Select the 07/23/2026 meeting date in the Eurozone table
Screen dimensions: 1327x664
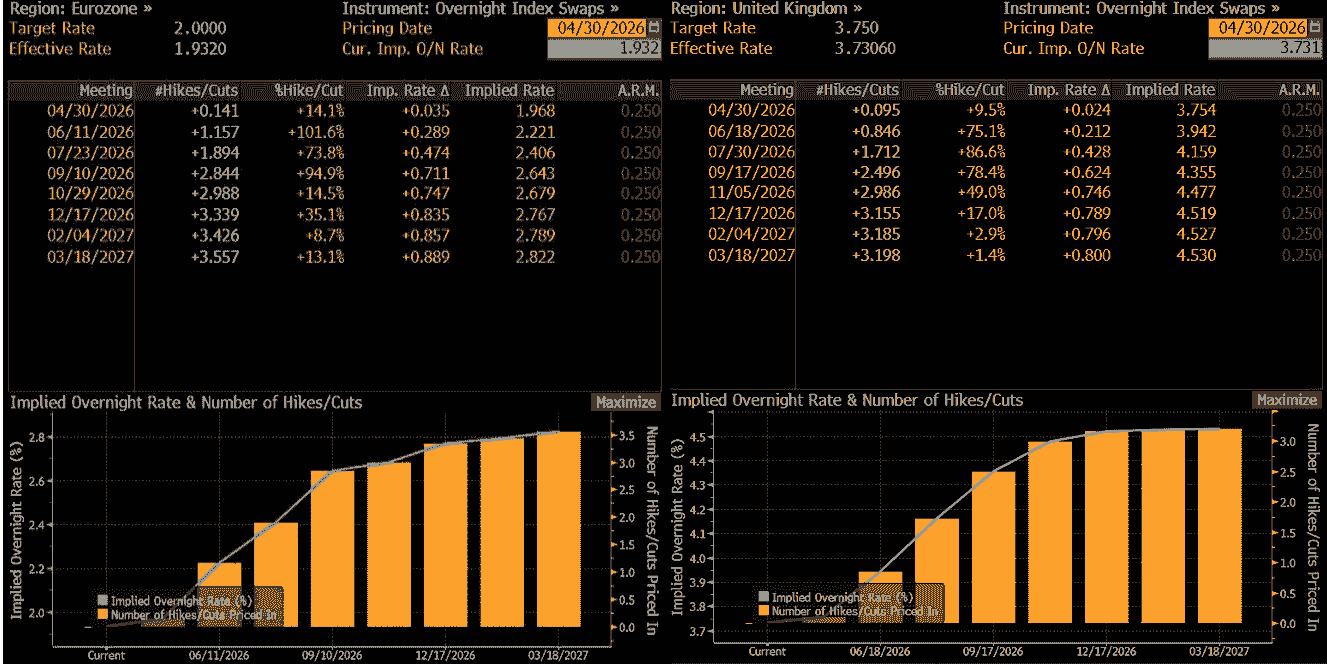90,152
